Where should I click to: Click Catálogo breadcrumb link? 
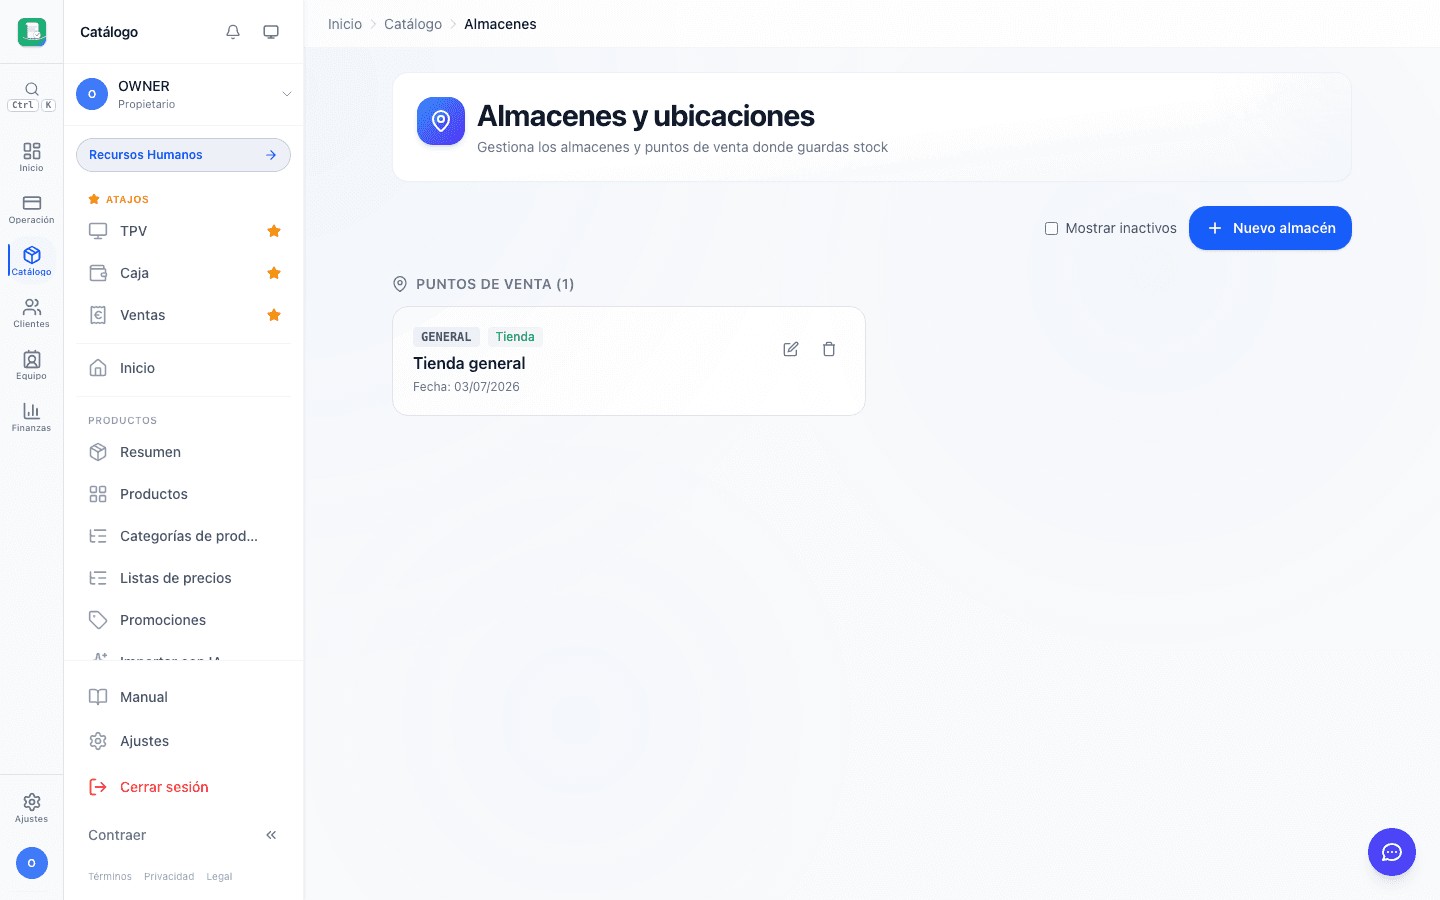[413, 24]
